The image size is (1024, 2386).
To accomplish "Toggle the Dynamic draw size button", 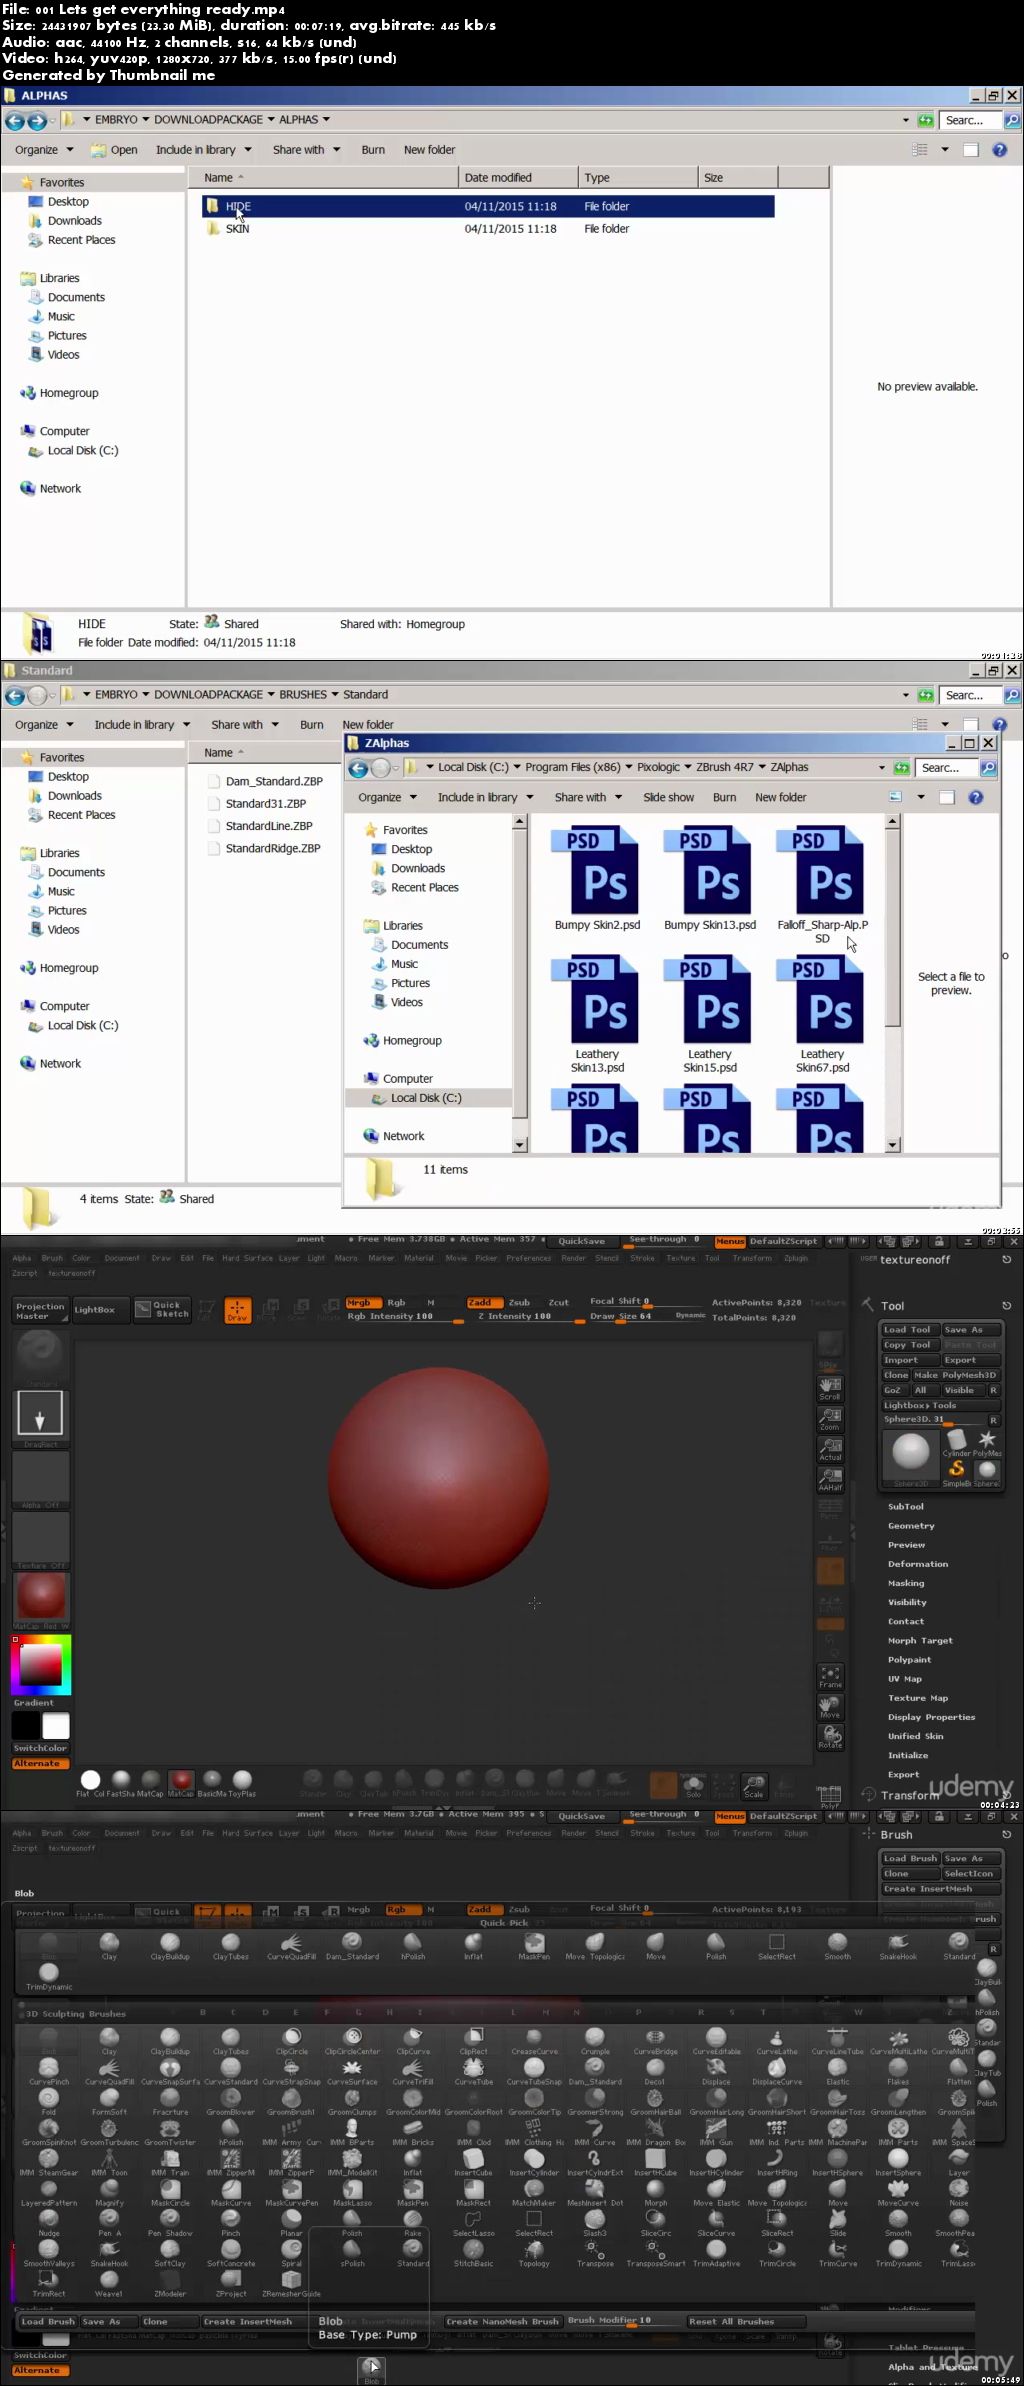I will [690, 1315].
